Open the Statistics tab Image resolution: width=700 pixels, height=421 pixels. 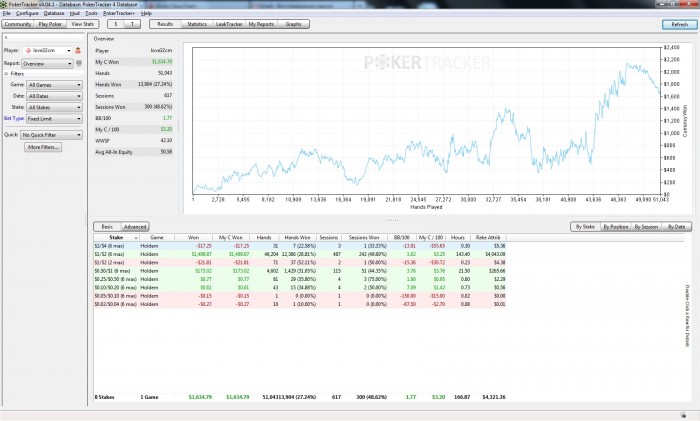click(197, 24)
